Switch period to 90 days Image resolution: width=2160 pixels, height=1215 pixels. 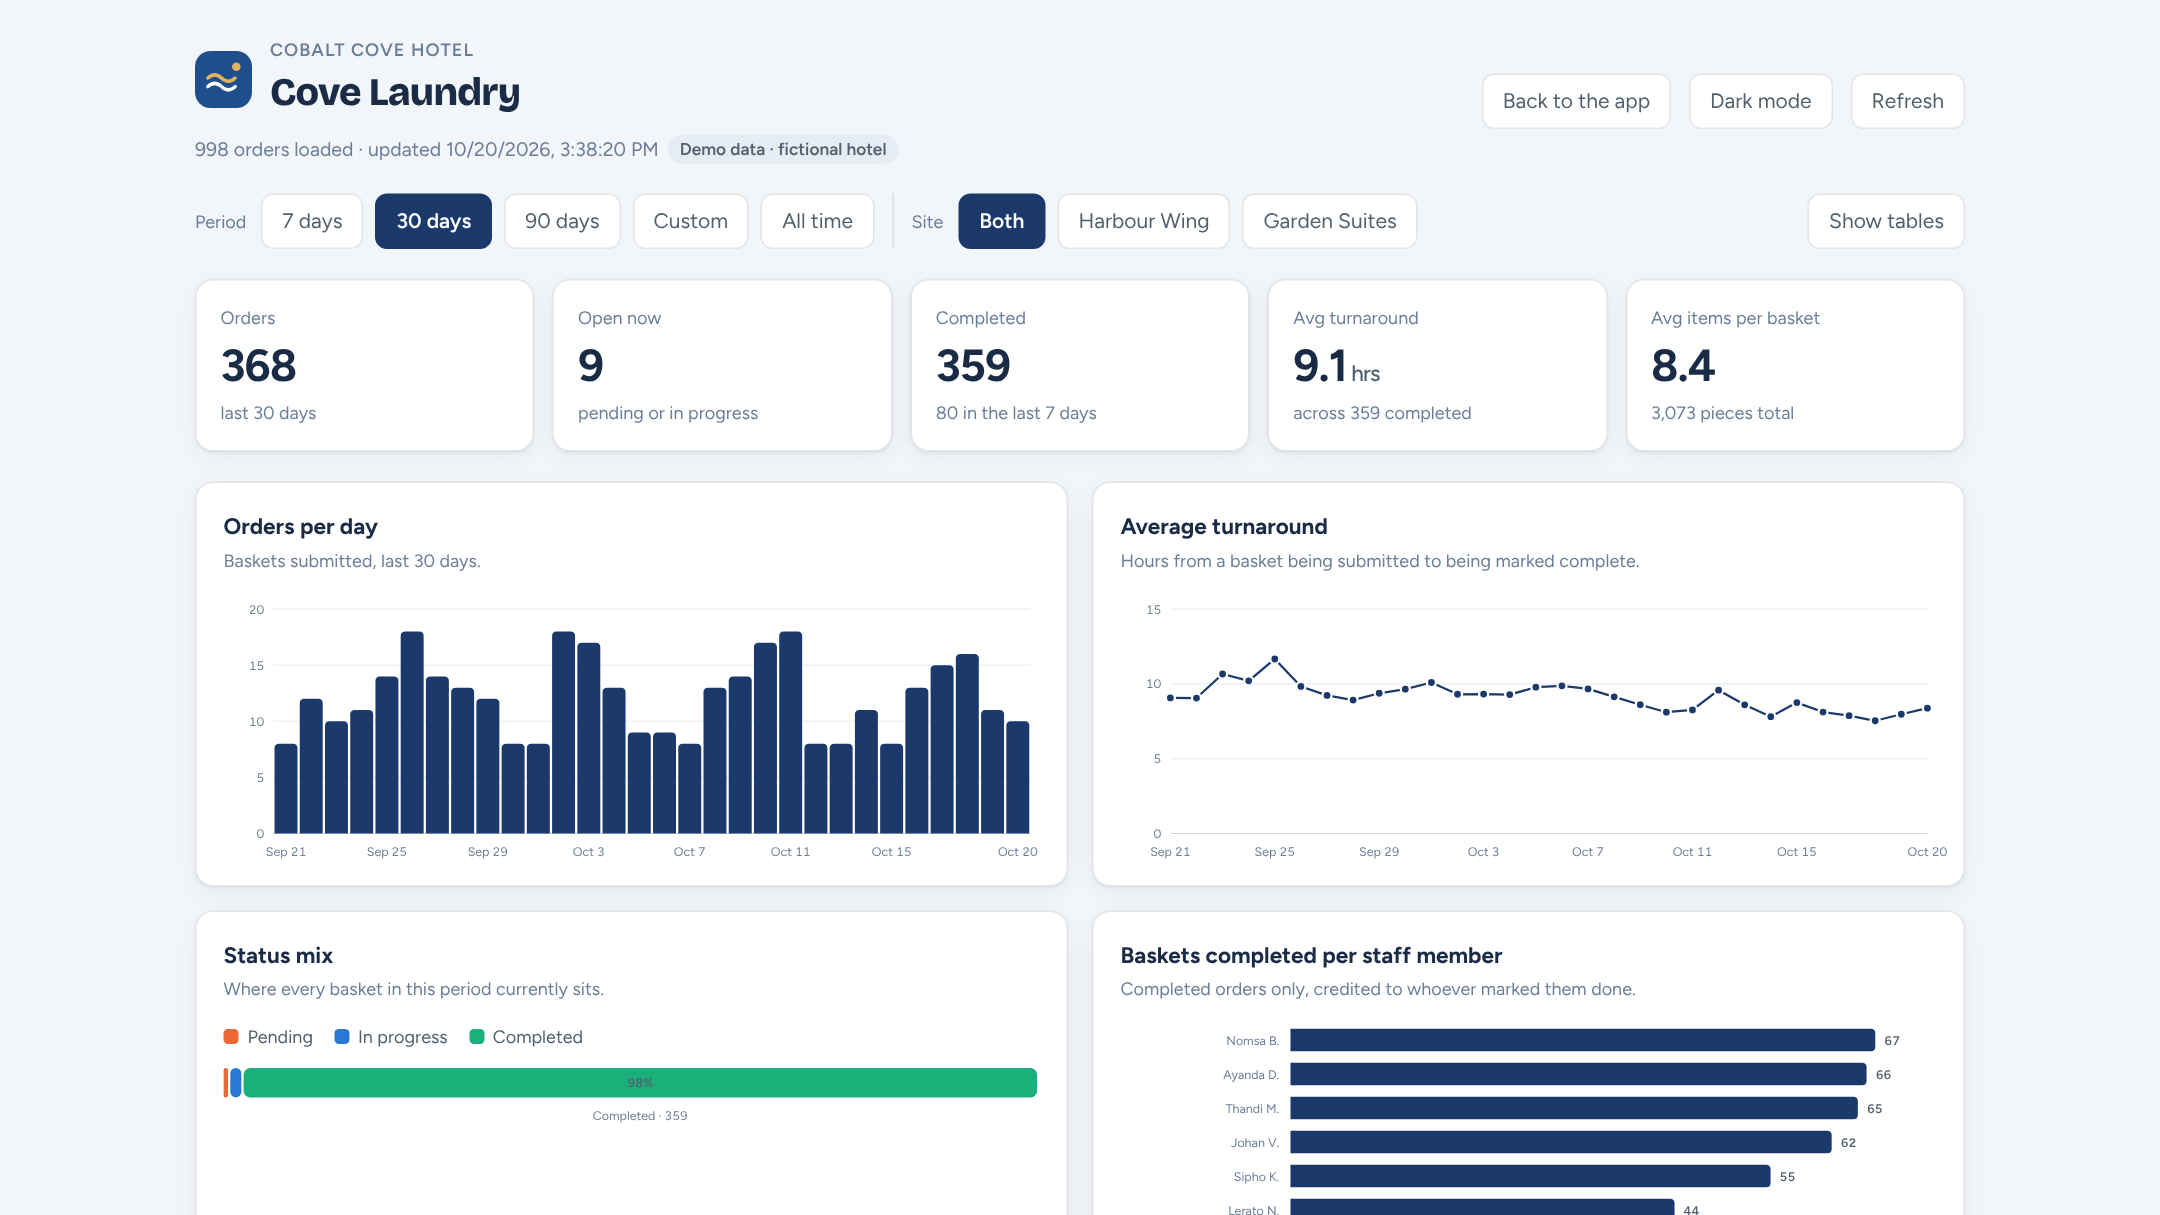click(x=562, y=221)
